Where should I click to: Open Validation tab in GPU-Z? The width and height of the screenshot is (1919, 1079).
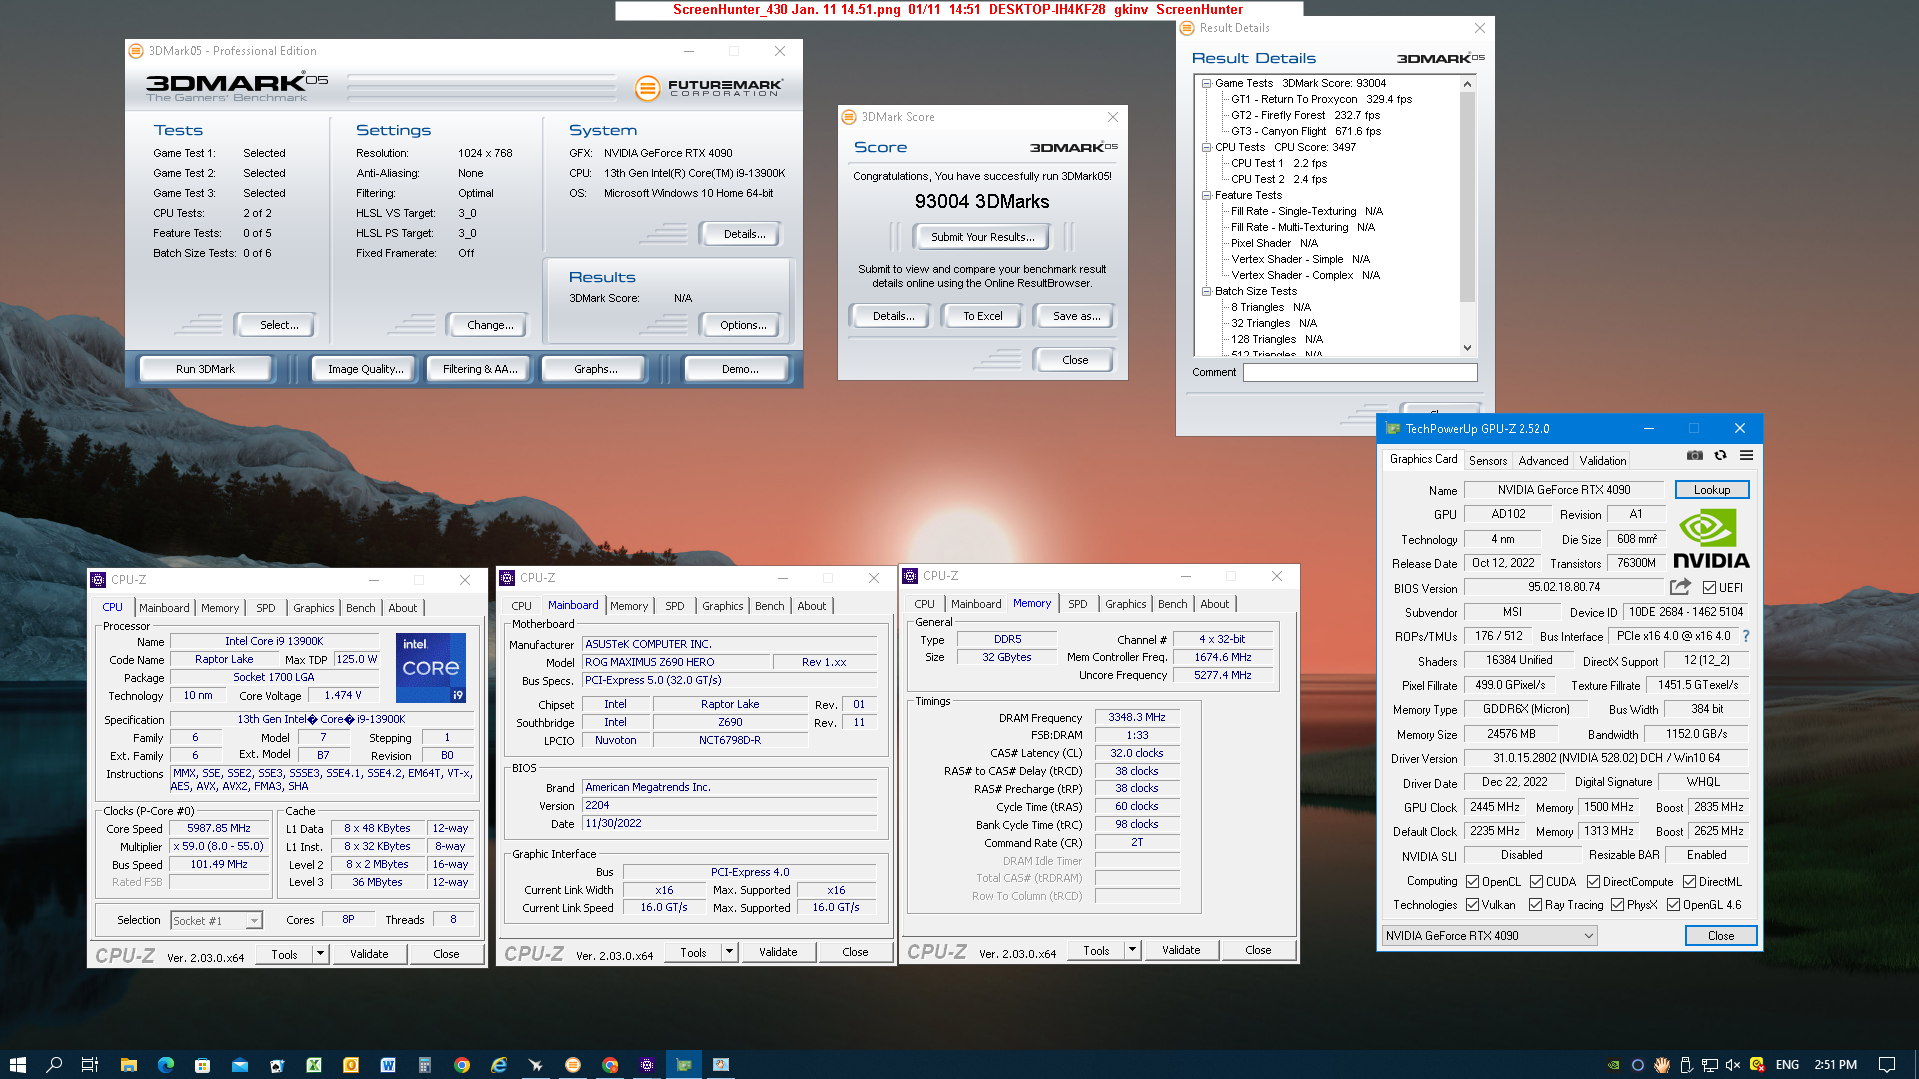point(1602,461)
